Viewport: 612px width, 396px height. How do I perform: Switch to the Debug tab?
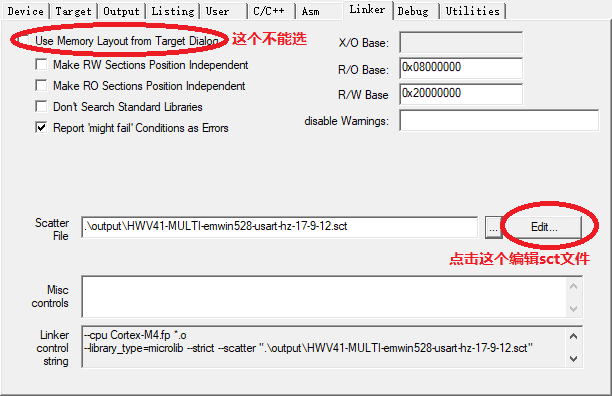point(416,11)
